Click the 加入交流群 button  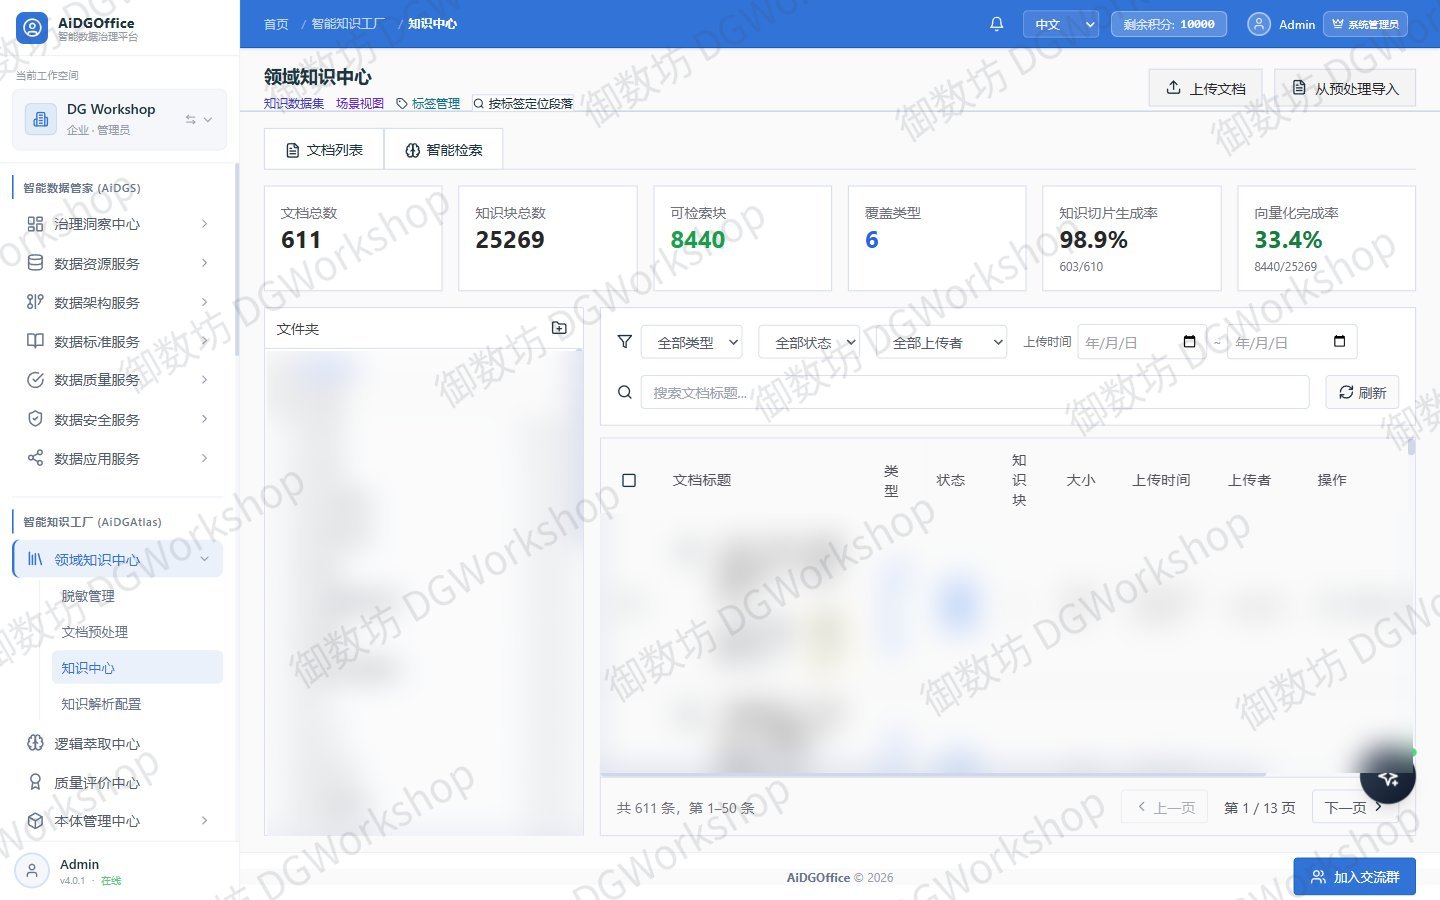tap(1355, 877)
